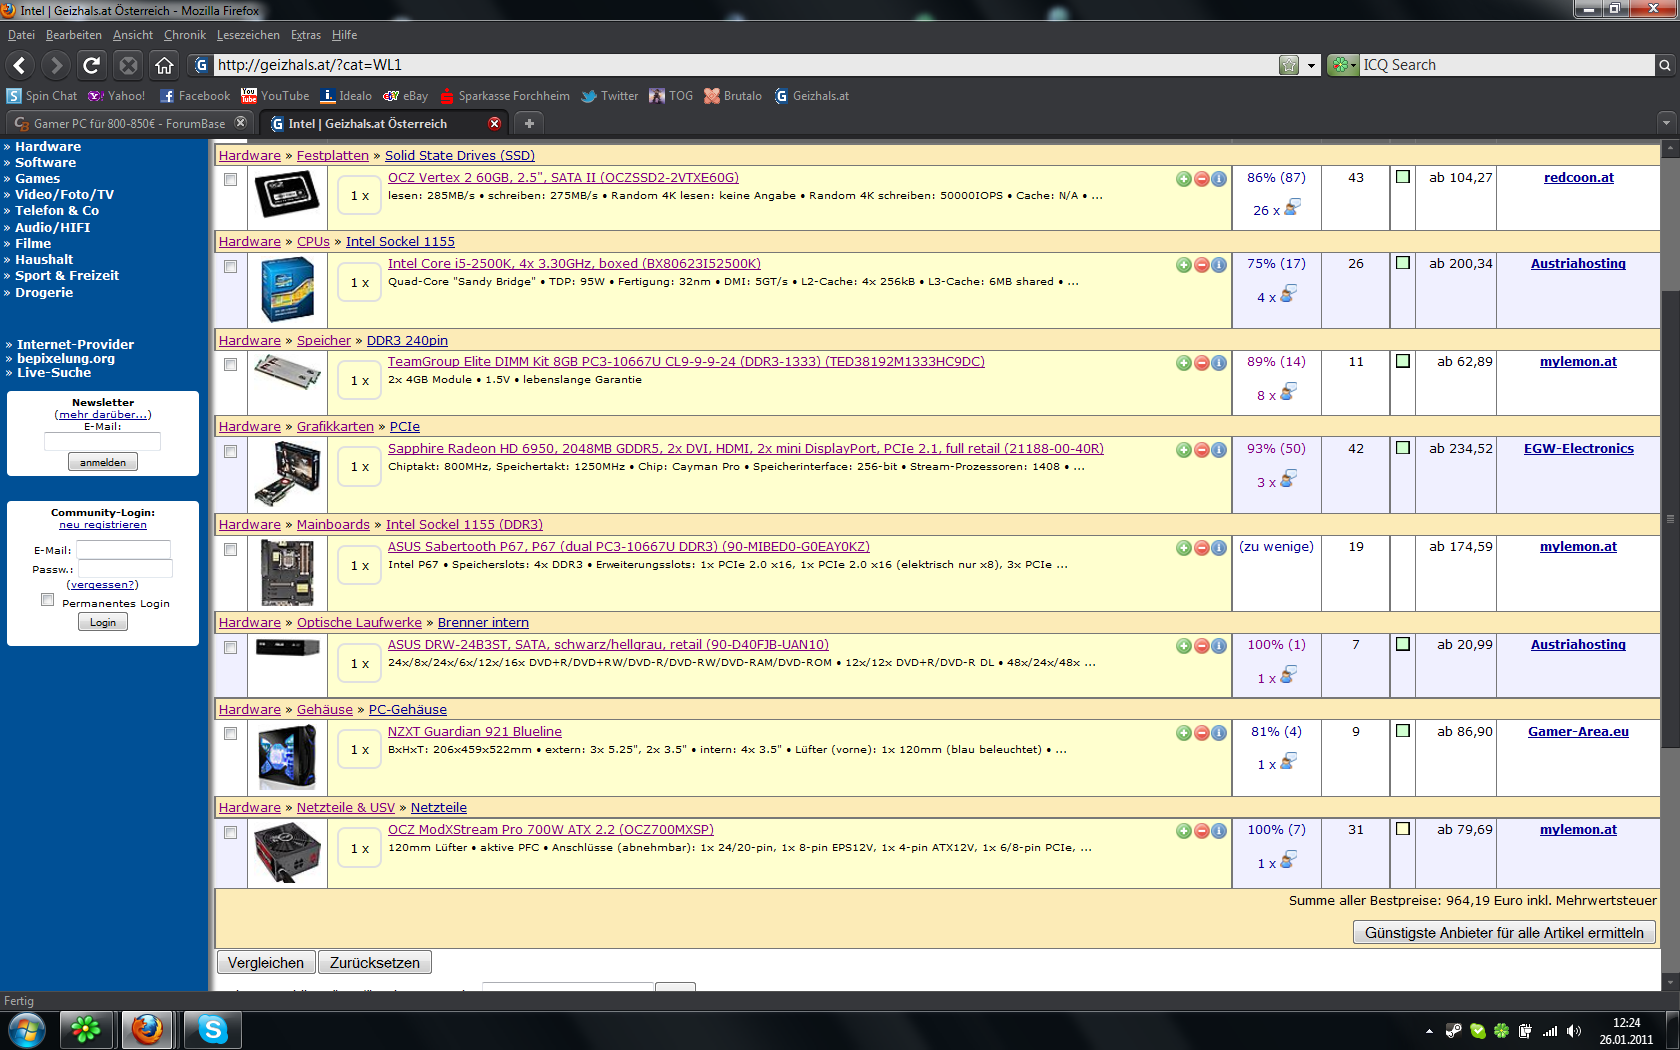Open the eBay bookmark
The height and width of the screenshot is (1050, 1680).
(406, 96)
